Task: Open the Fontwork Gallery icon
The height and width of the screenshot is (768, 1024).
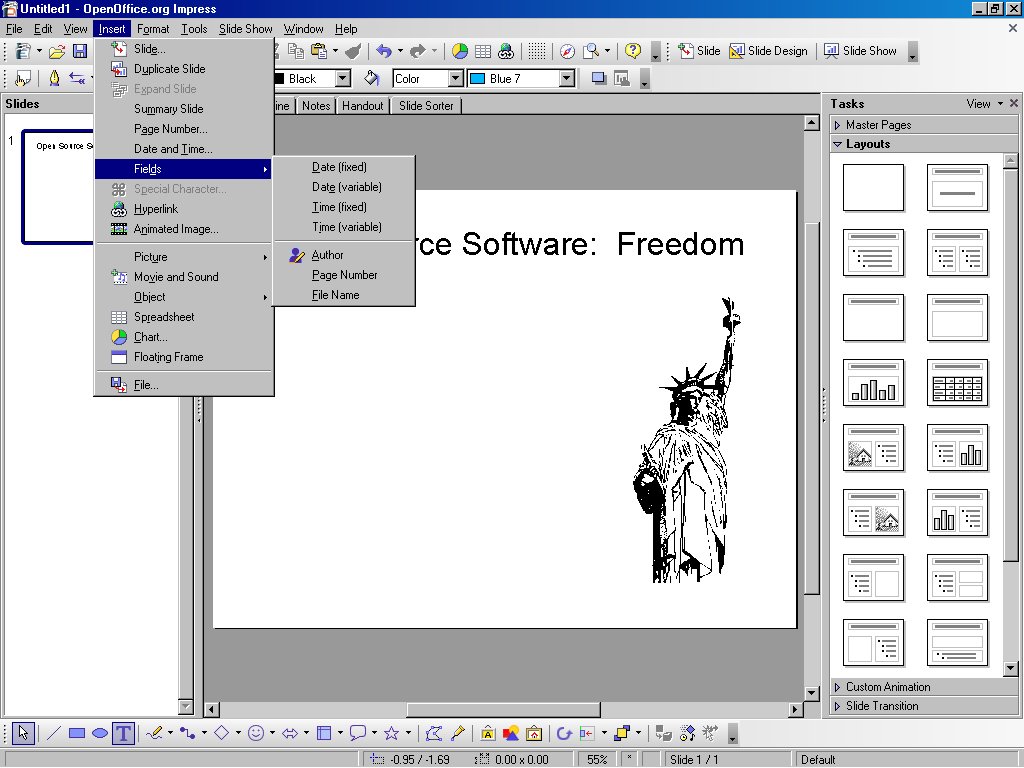Action: [x=487, y=733]
